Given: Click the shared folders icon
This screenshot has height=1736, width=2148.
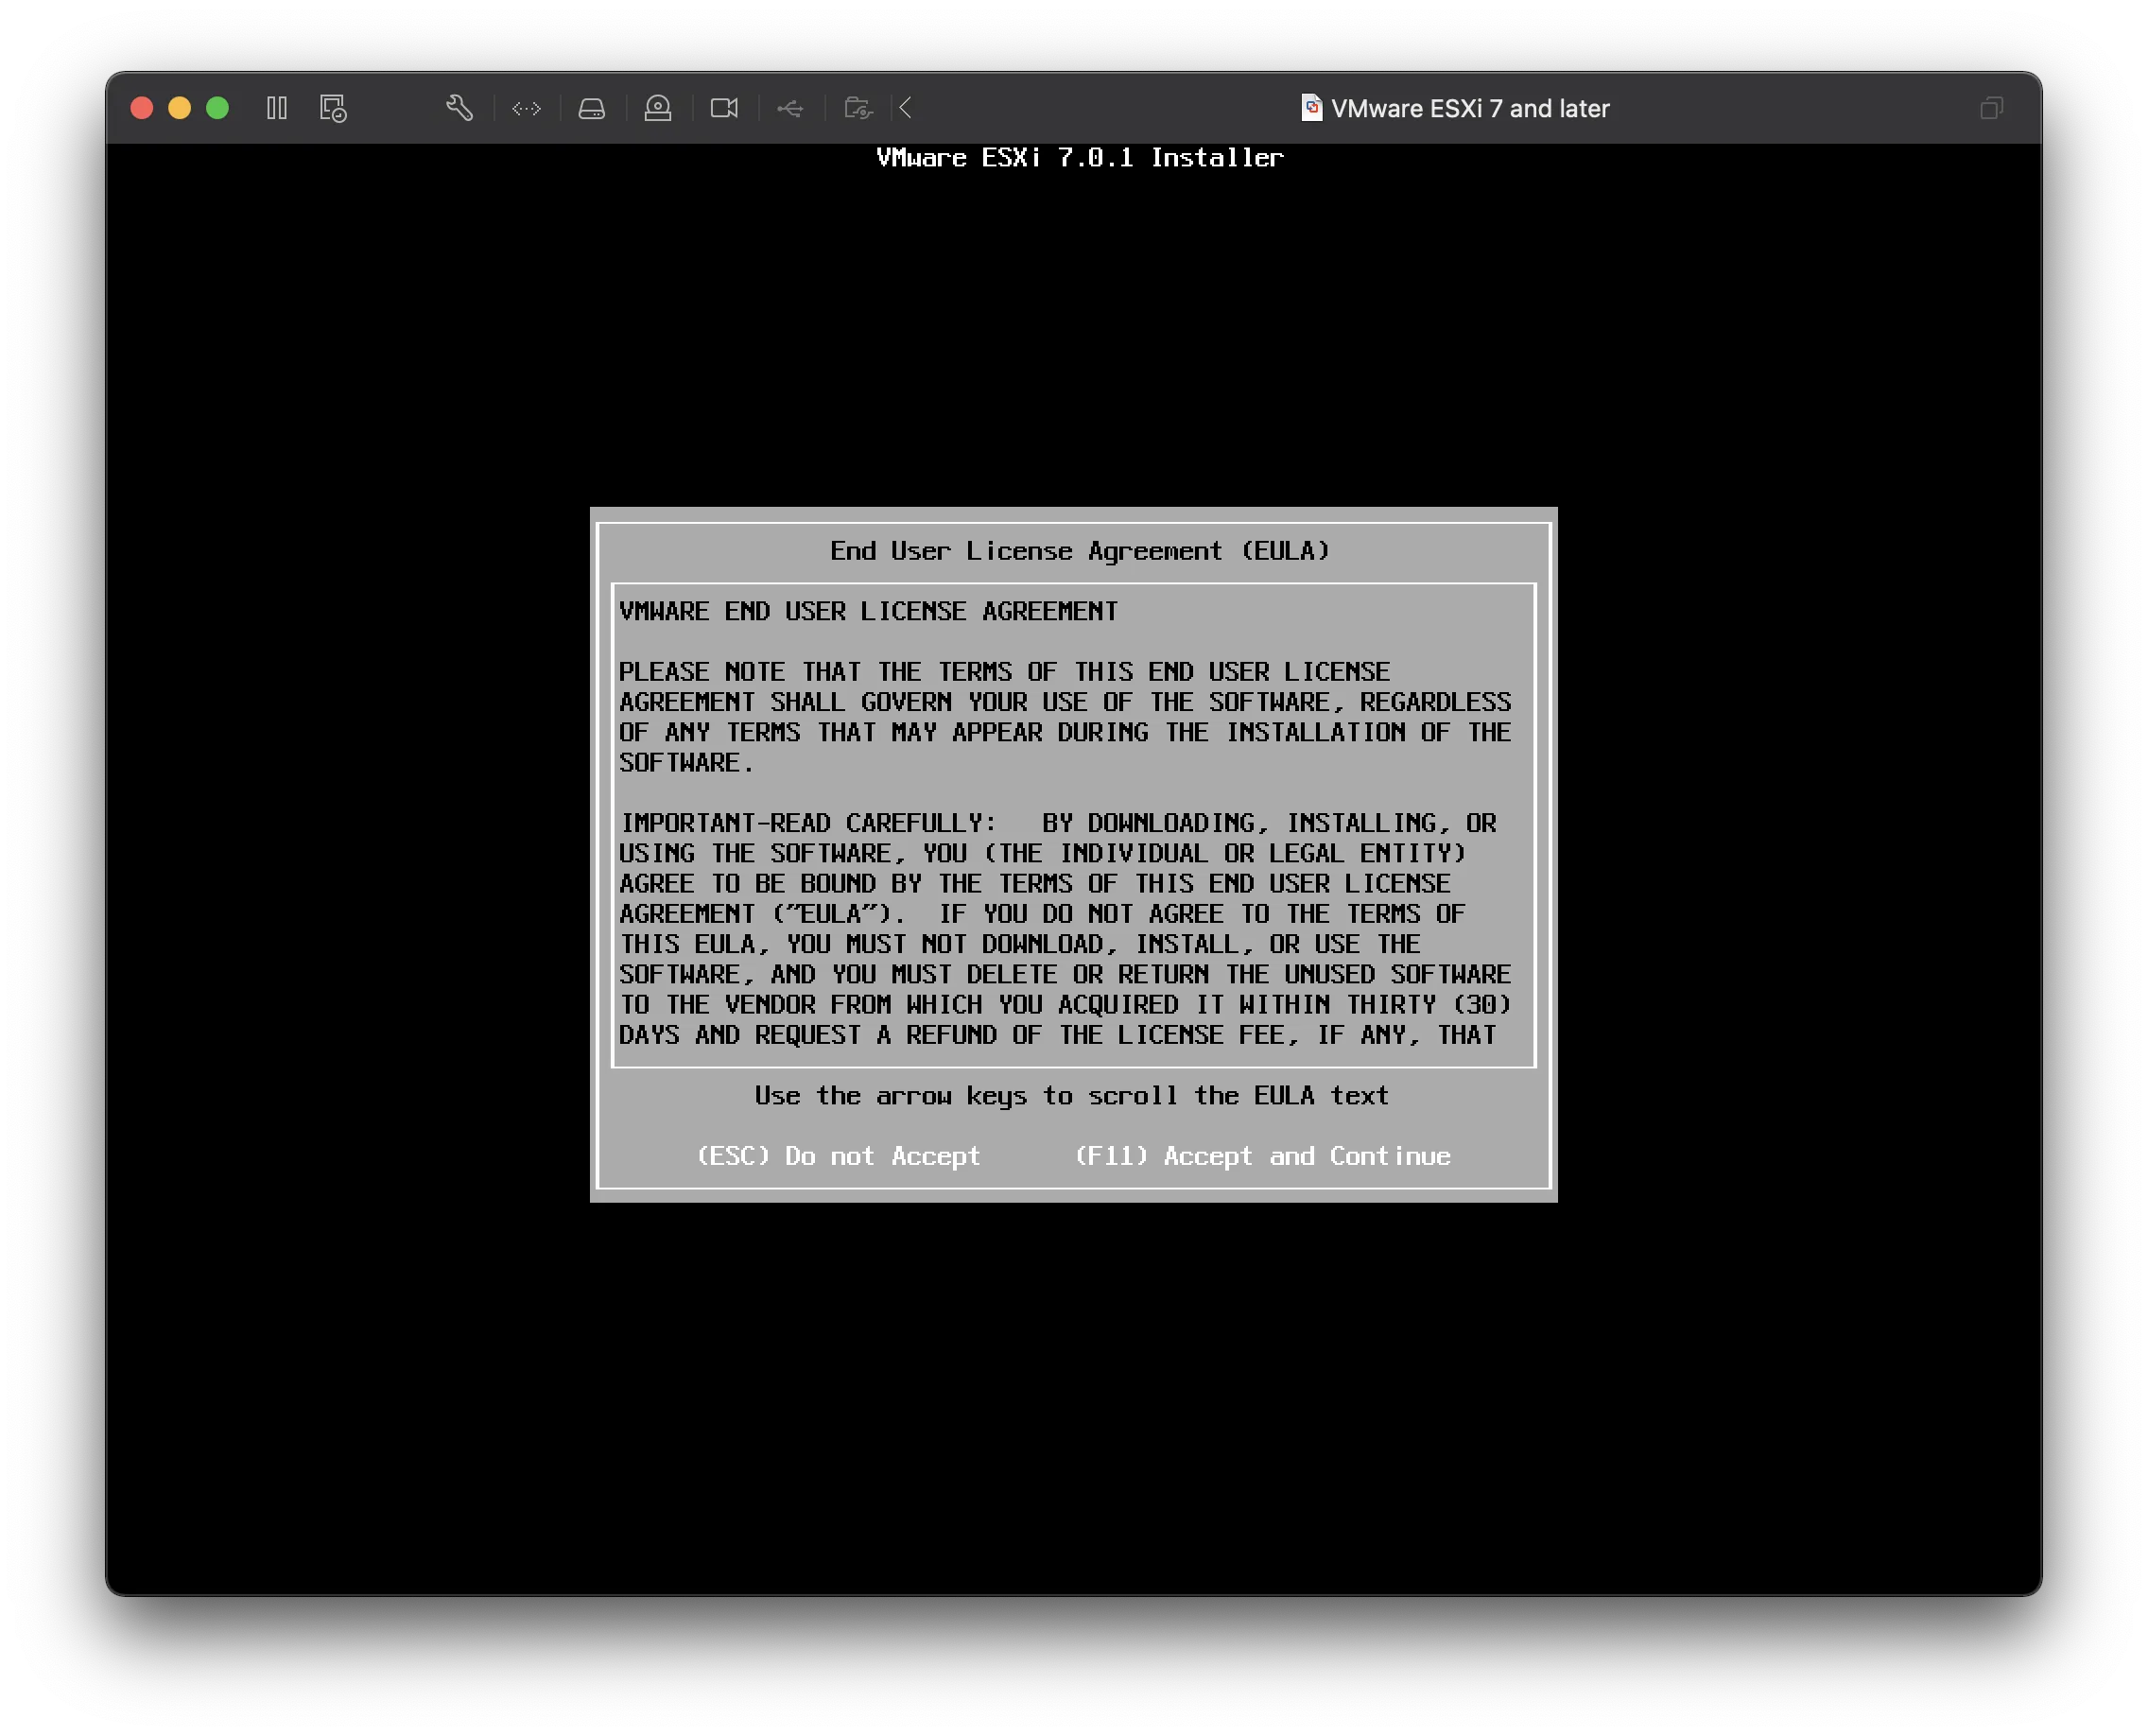Looking at the screenshot, I should point(858,108).
